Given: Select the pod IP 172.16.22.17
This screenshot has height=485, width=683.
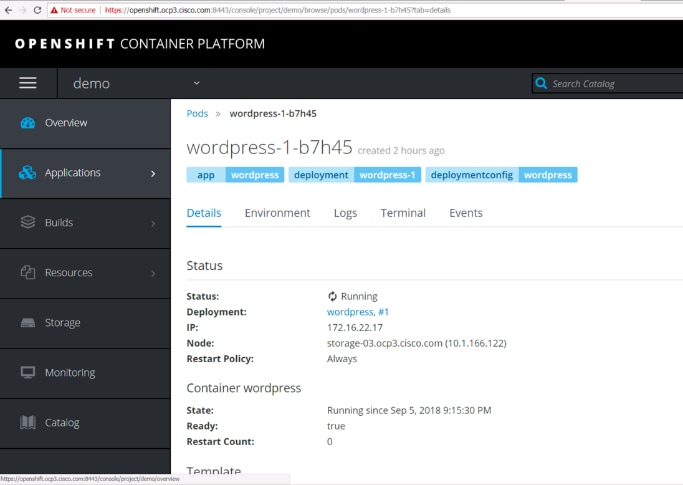Looking at the screenshot, I should click(355, 327).
